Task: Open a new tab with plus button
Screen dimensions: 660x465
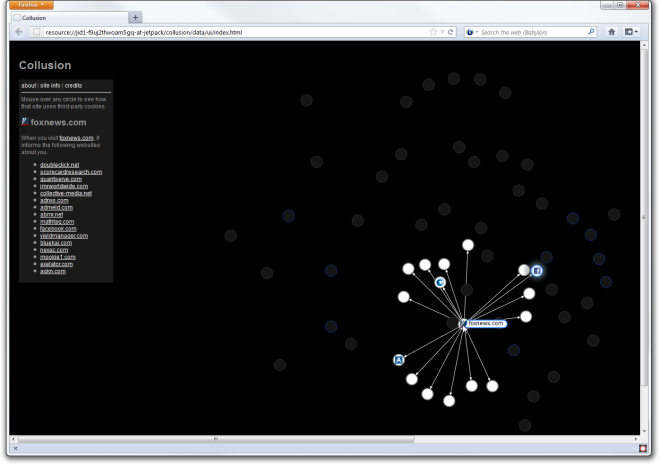Action: pyautogui.click(x=136, y=17)
